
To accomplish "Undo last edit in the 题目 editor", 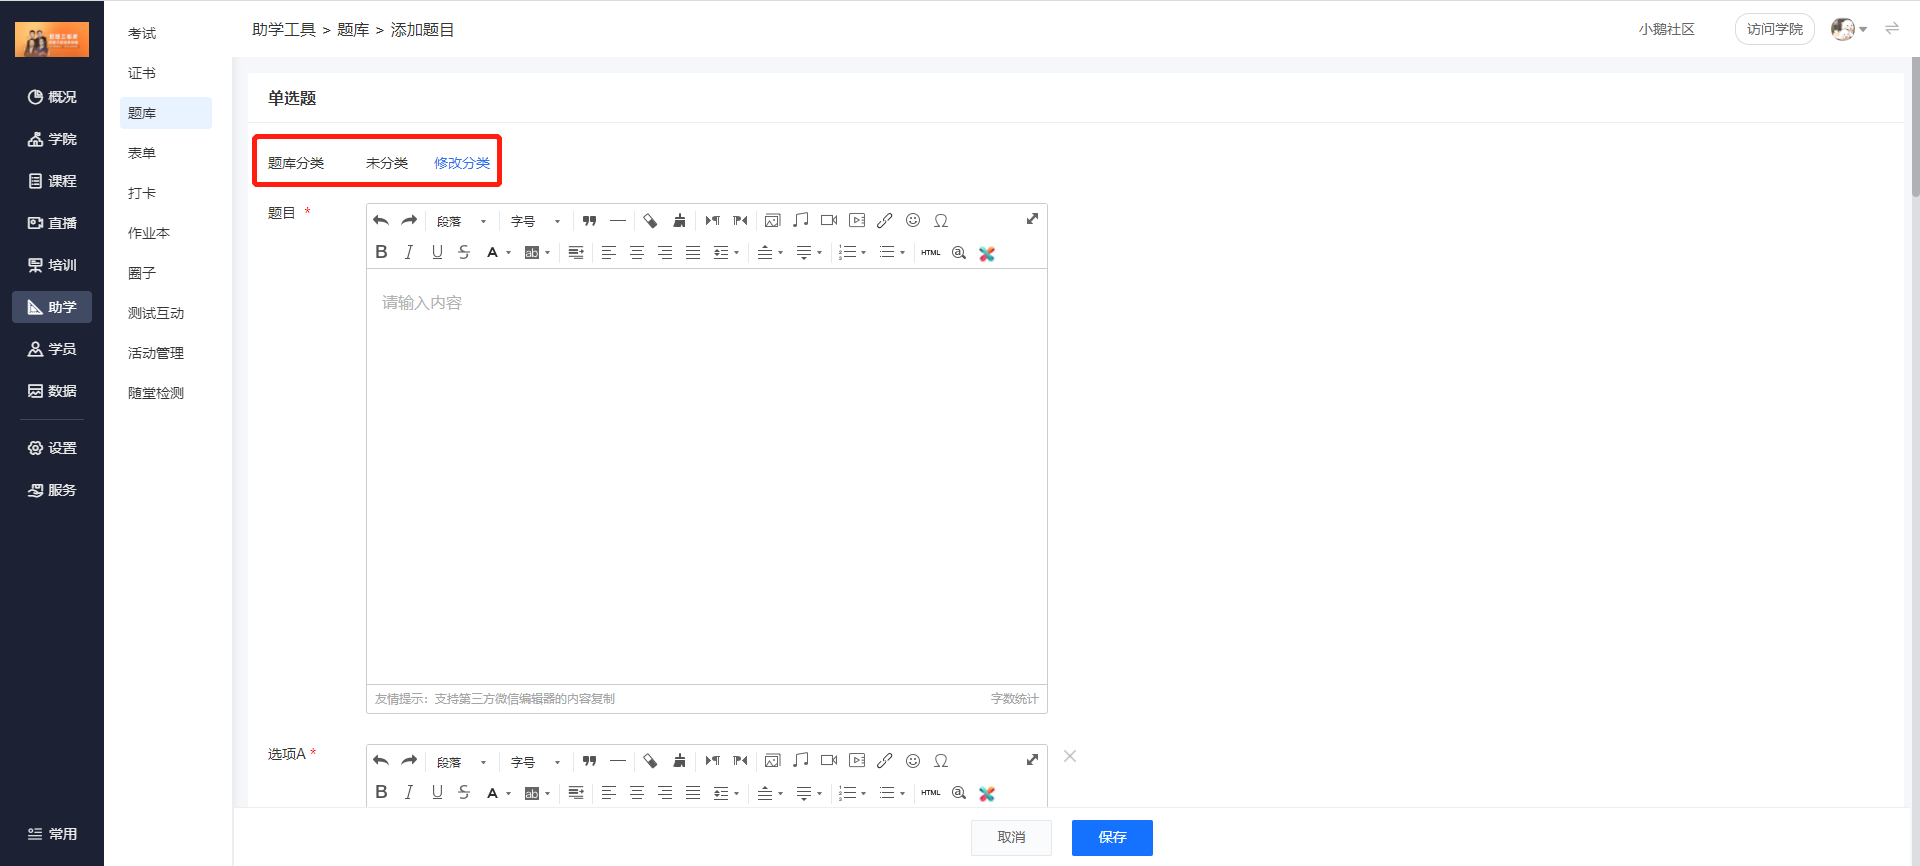I will coord(381,221).
